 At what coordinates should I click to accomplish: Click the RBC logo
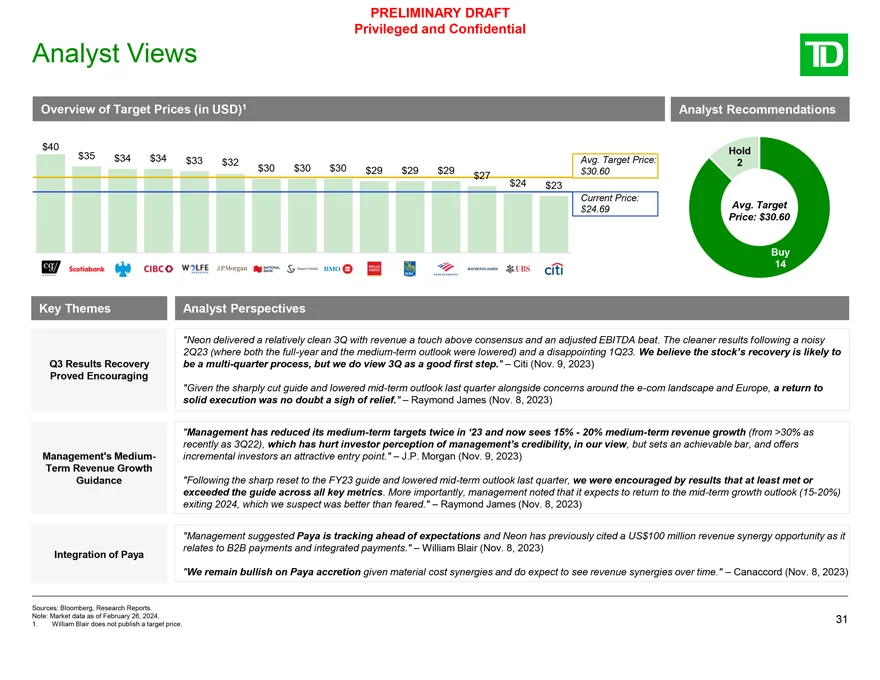pyautogui.click(x=410, y=269)
